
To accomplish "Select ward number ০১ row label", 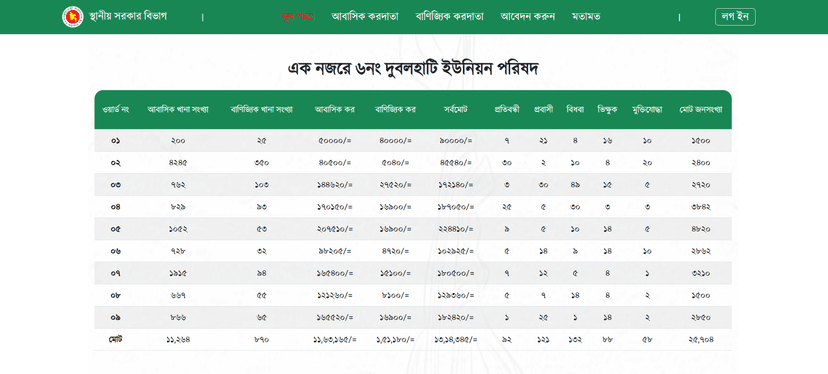I will tap(116, 141).
